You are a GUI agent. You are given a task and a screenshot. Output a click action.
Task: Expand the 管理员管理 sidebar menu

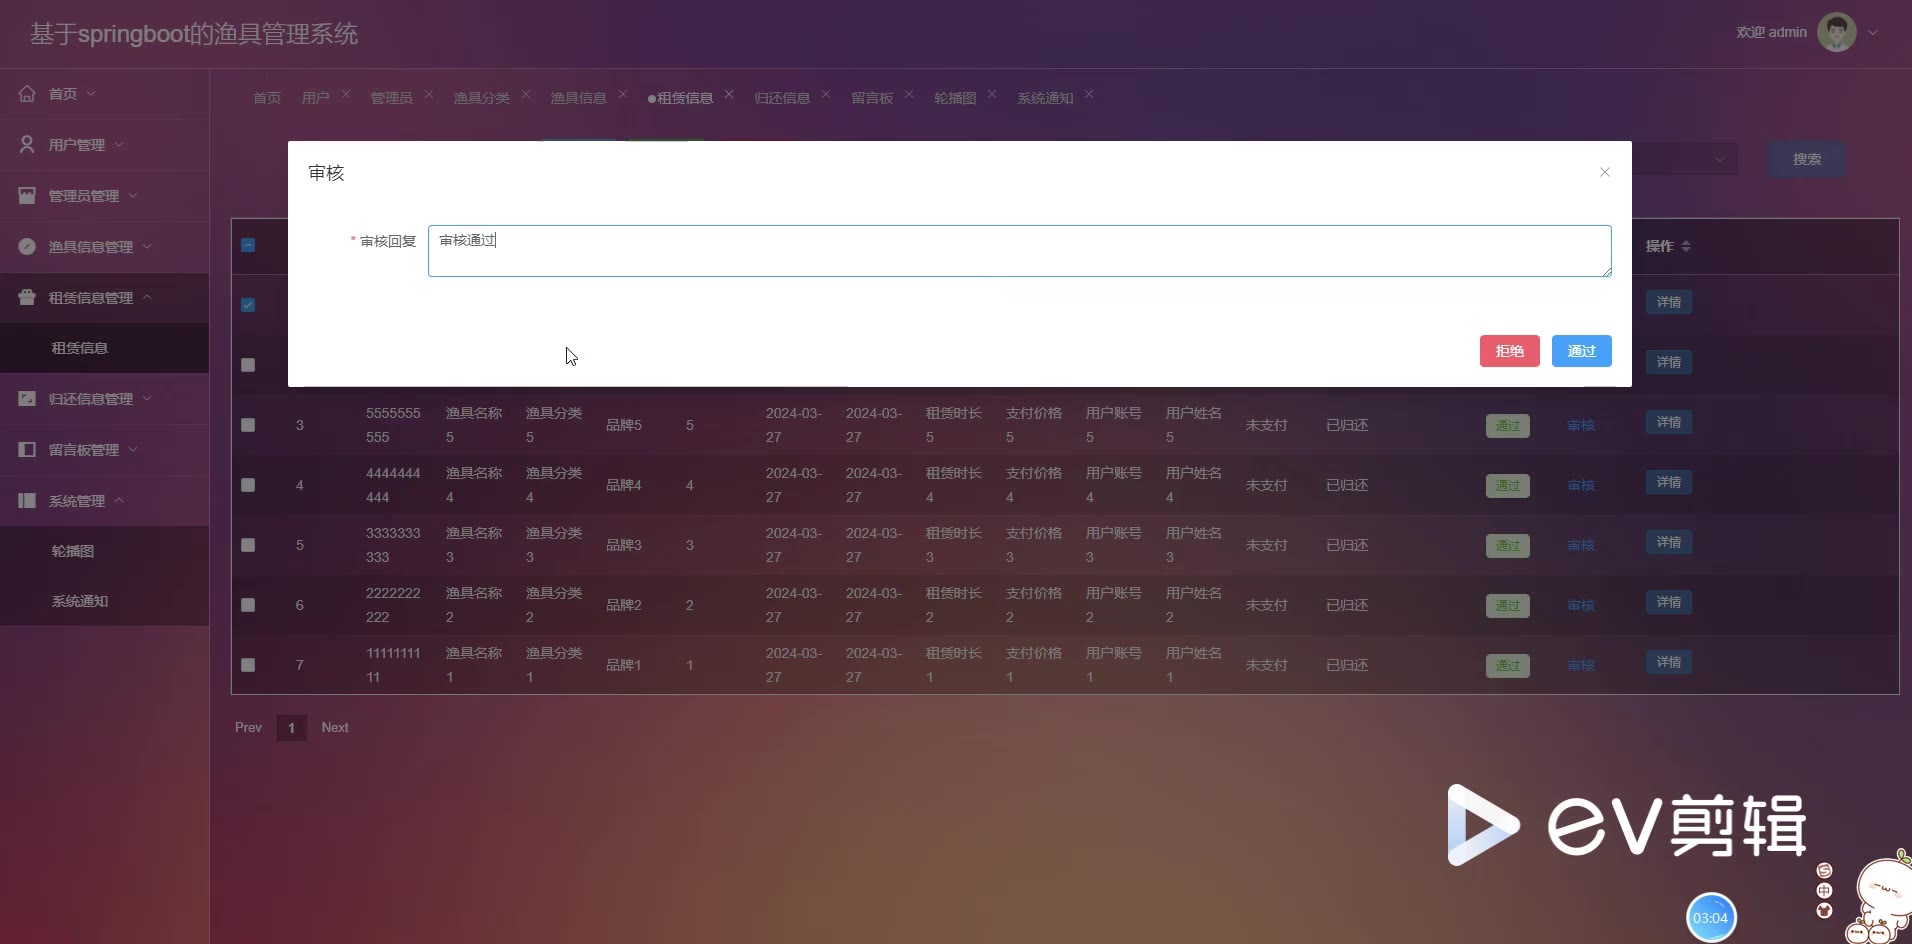tap(133, 195)
